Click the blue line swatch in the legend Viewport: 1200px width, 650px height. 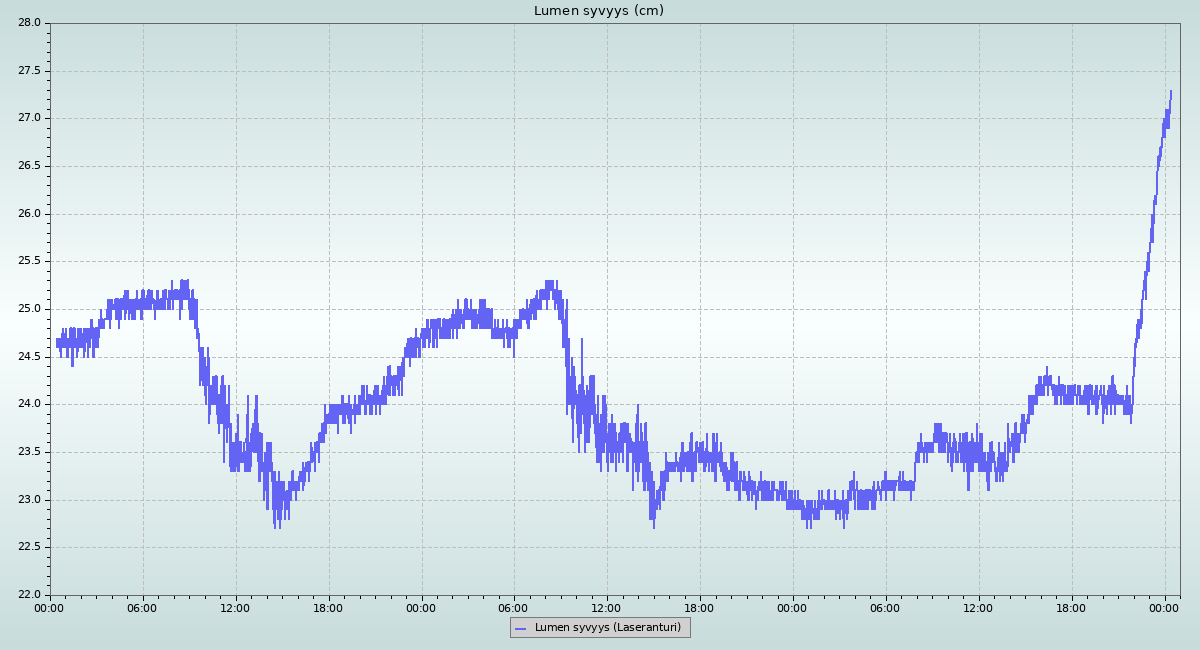click(520, 628)
